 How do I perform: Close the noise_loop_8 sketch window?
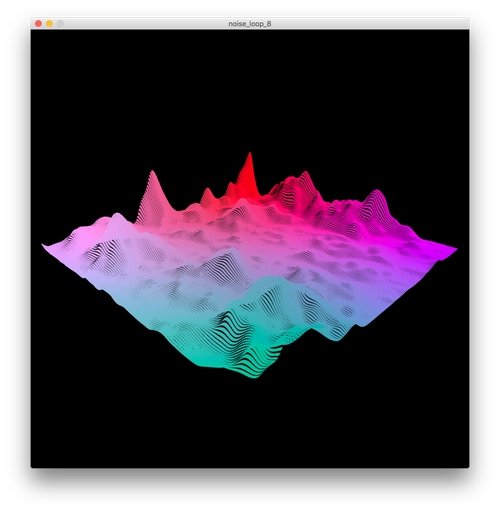38,24
